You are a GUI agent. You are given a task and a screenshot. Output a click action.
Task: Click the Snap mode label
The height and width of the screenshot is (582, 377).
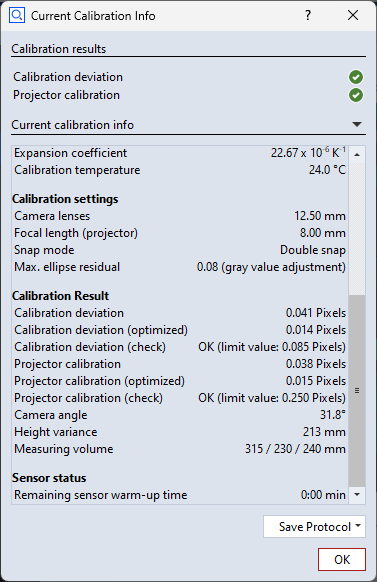coord(44,250)
